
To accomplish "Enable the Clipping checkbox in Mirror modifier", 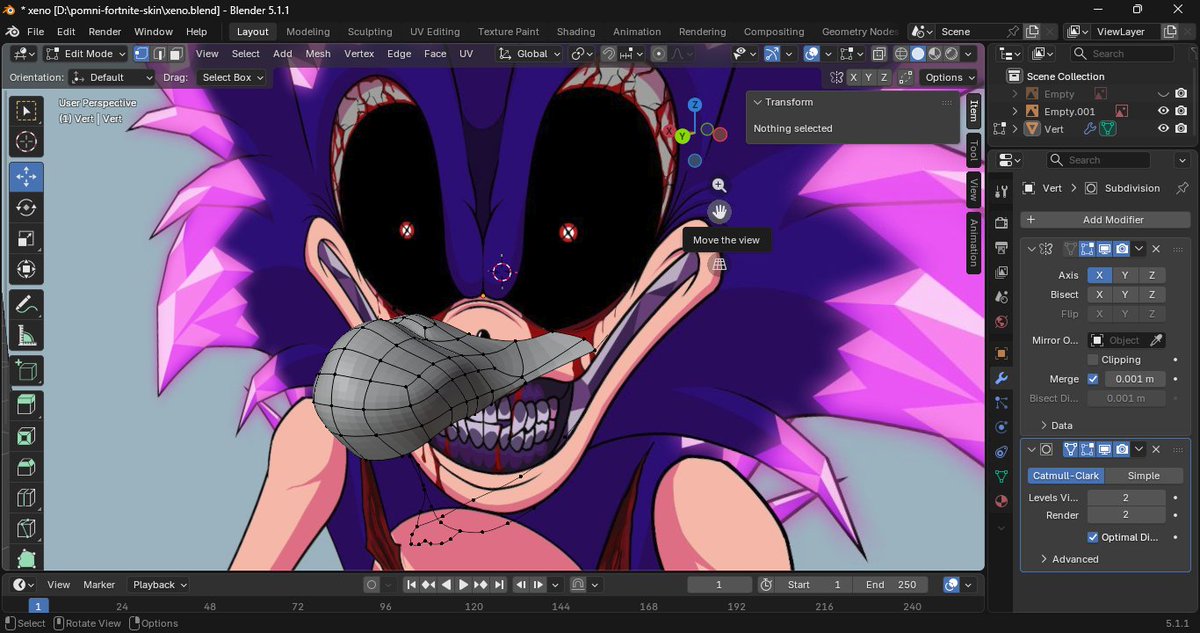I will (x=1093, y=360).
